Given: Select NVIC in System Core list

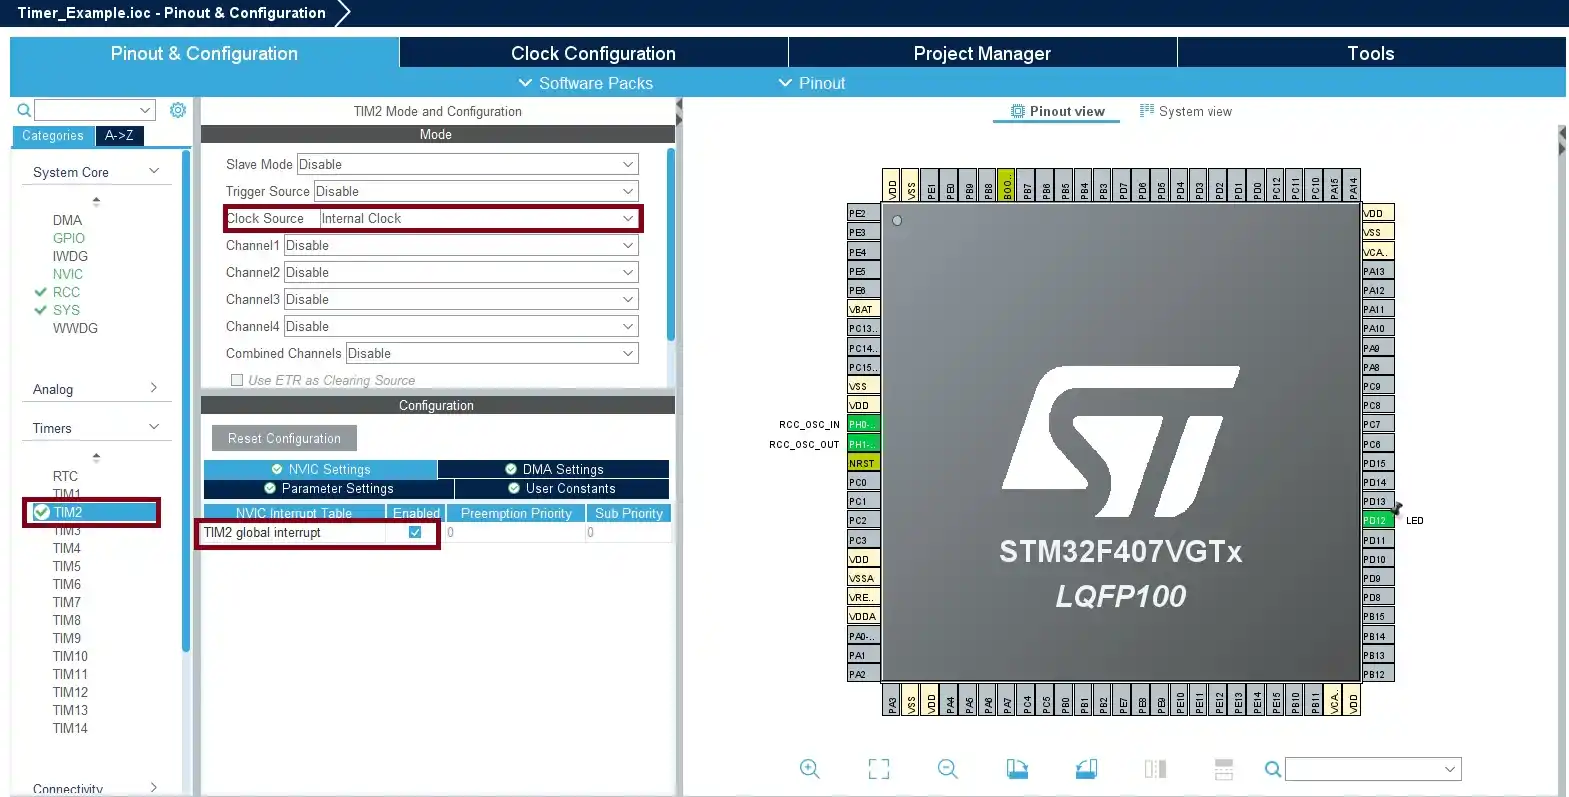Looking at the screenshot, I should point(68,274).
